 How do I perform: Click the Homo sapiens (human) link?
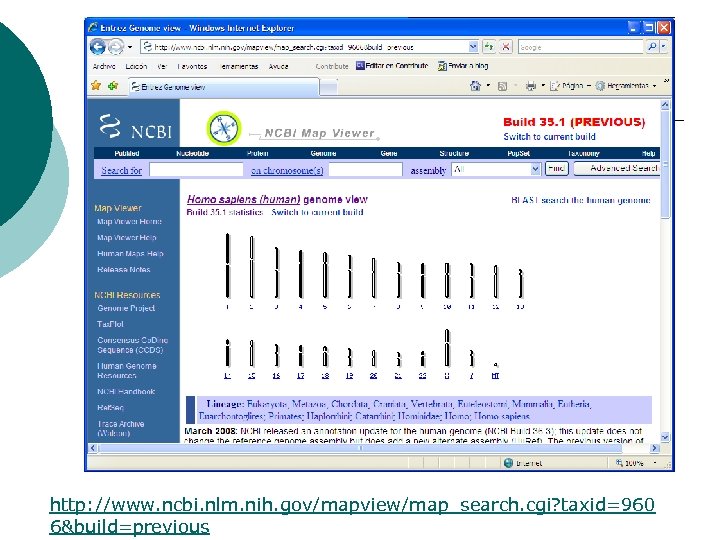[x=243, y=199]
